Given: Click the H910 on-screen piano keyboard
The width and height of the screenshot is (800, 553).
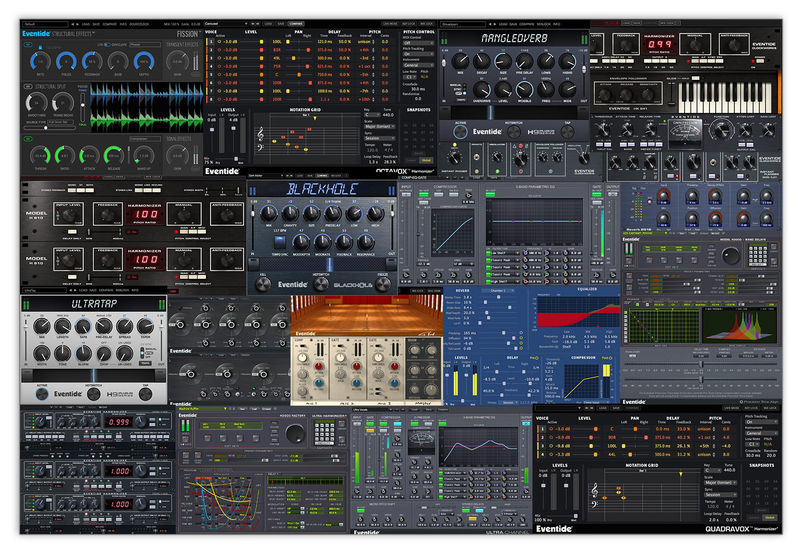Looking at the screenshot, I should [x=725, y=96].
